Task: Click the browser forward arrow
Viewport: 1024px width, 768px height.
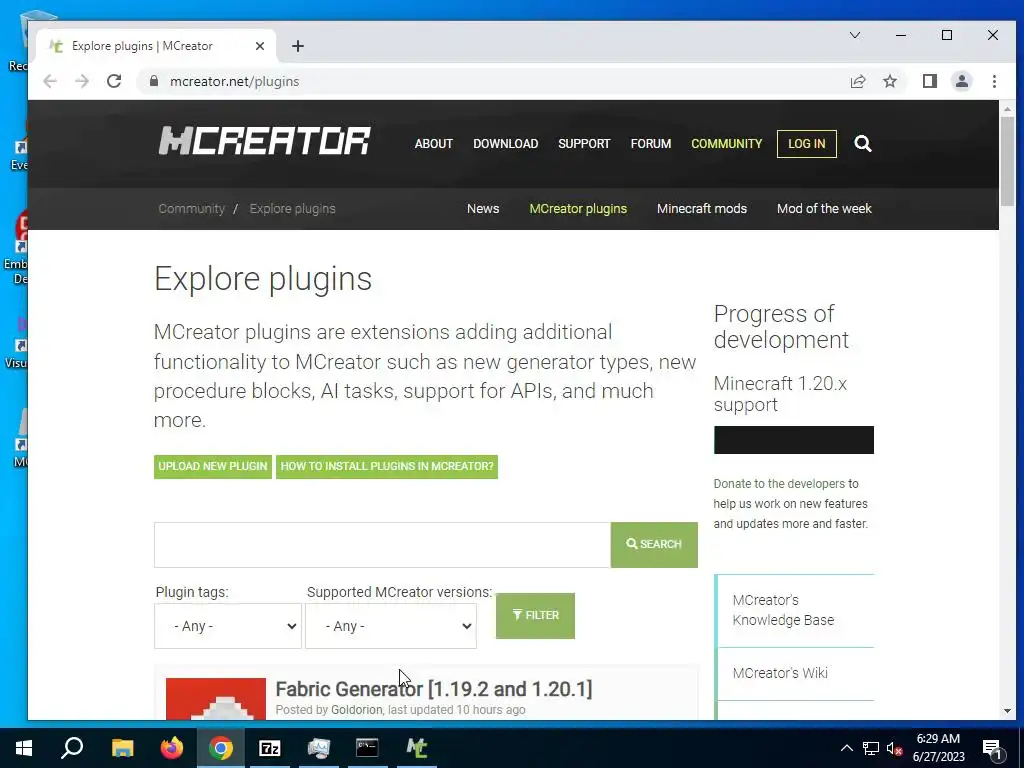Action: point(82,81)
